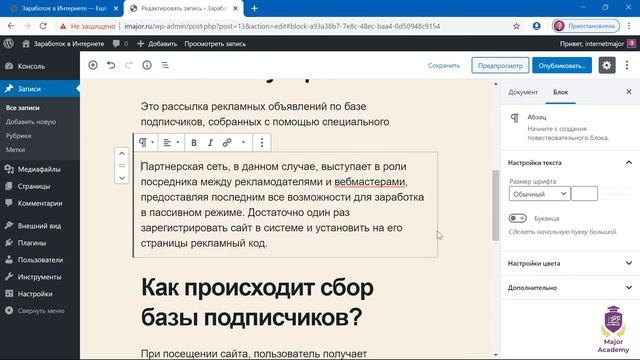Click the Предпросмотр button
Image resolution: width=640 pixels, height=360 pixels.
point(500,65)
